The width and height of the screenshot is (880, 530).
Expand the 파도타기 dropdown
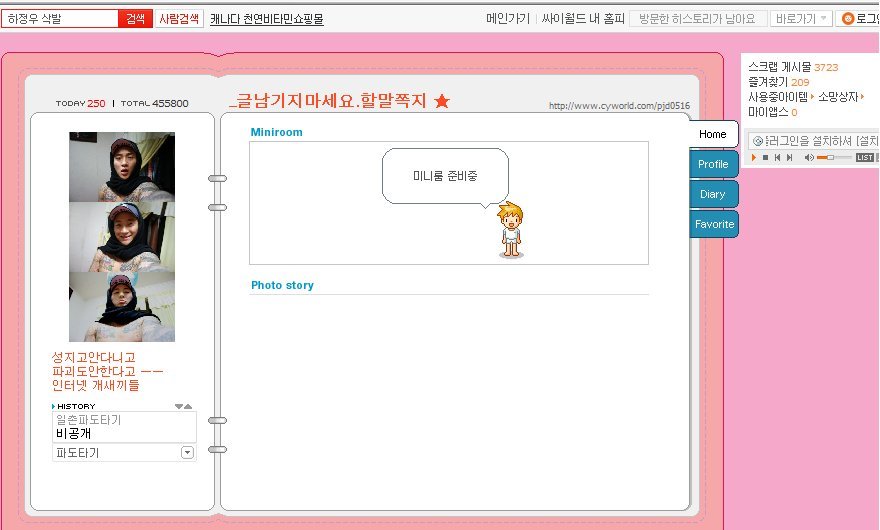tap(187, 453)
